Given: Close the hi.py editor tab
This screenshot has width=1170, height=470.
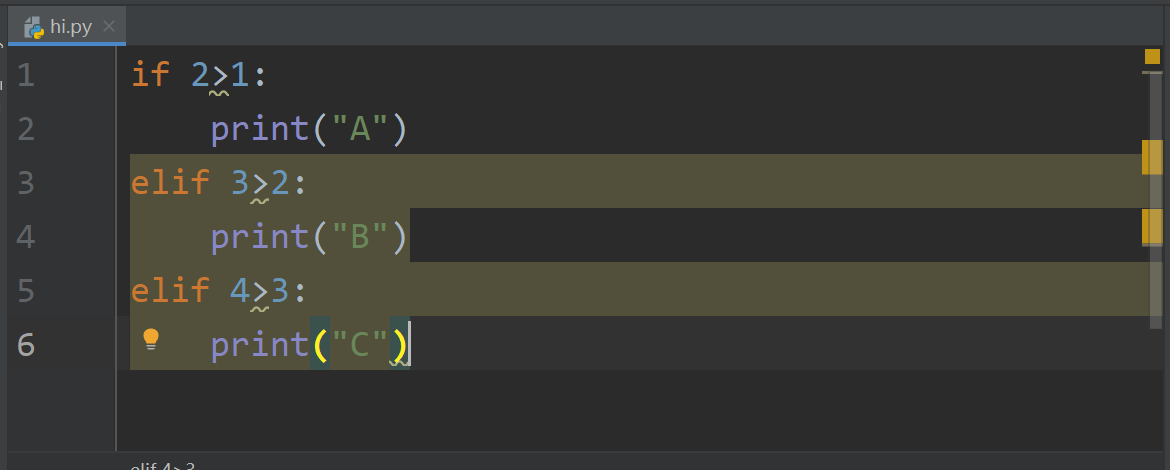Looking at the screenshot, I should click(109, 27).
